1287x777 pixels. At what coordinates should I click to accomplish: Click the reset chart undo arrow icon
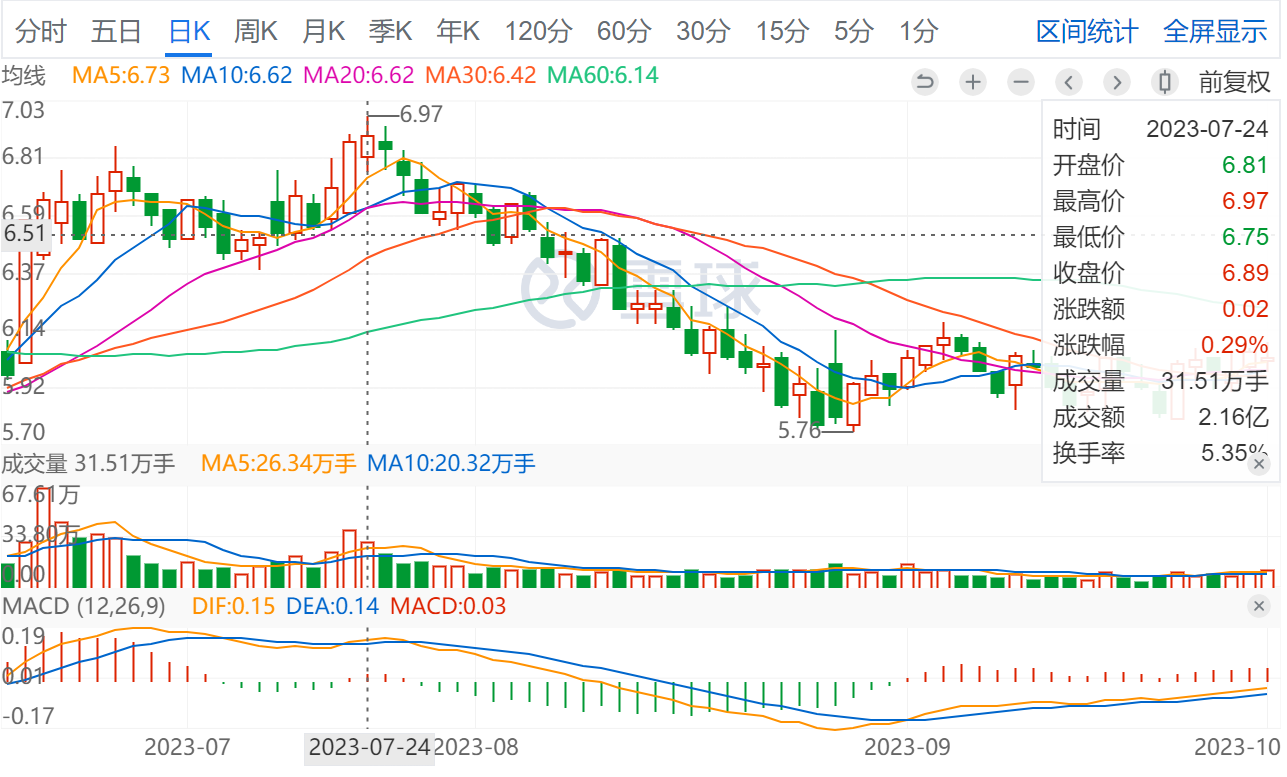click(925, 82)
